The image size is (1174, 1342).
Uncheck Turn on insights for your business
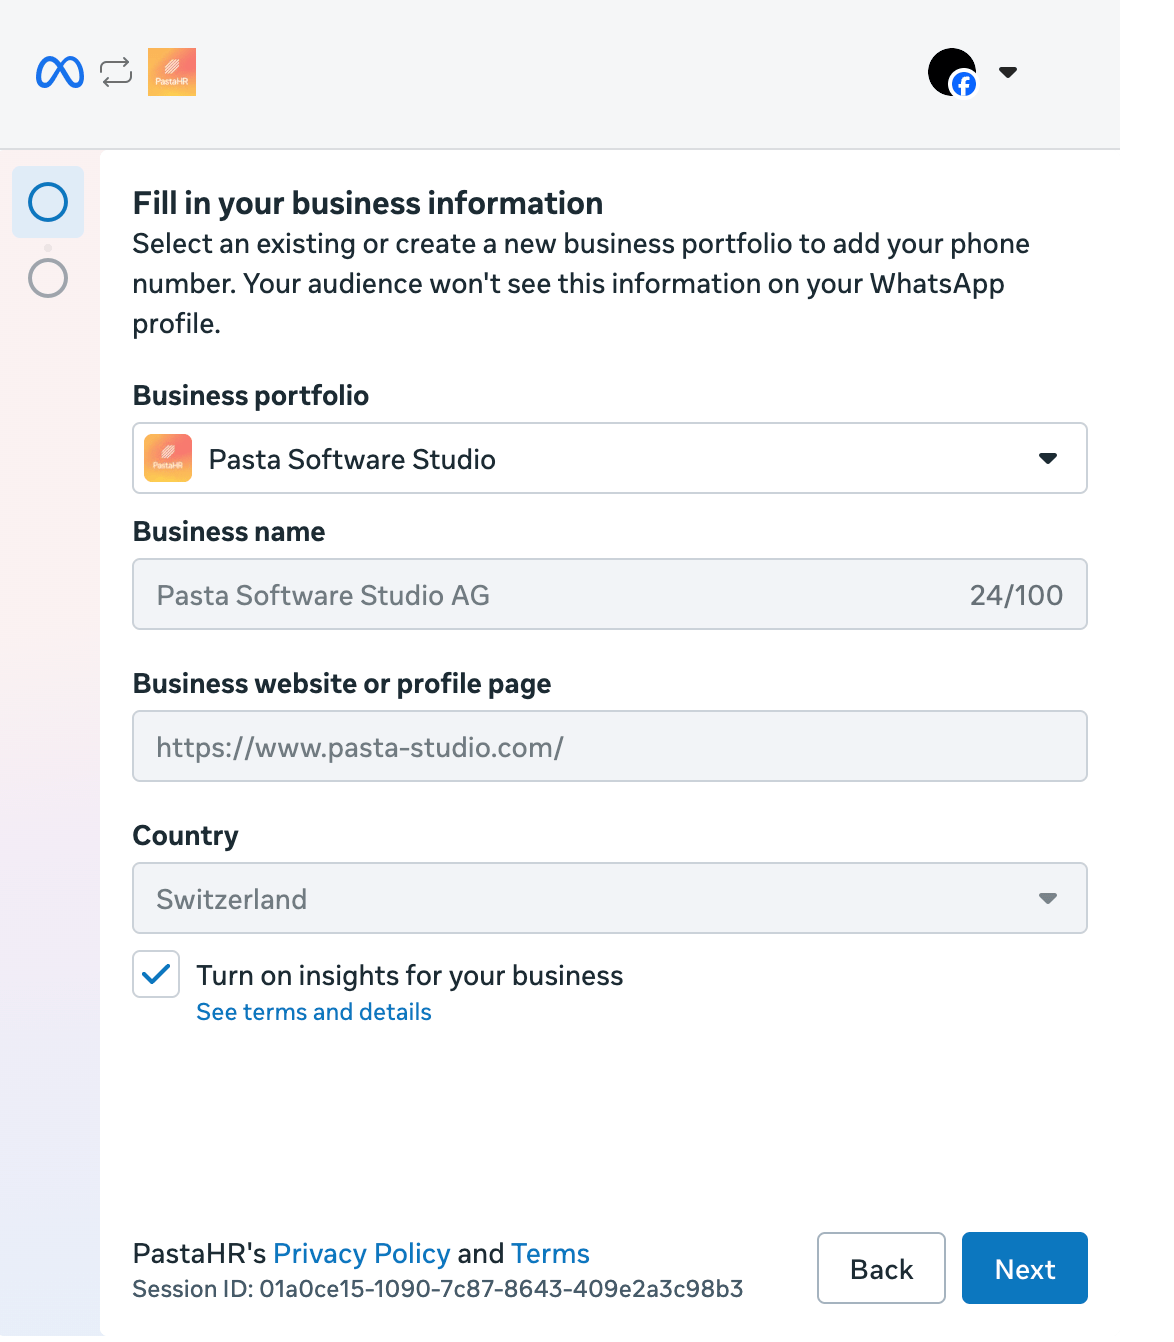point(156,974)
